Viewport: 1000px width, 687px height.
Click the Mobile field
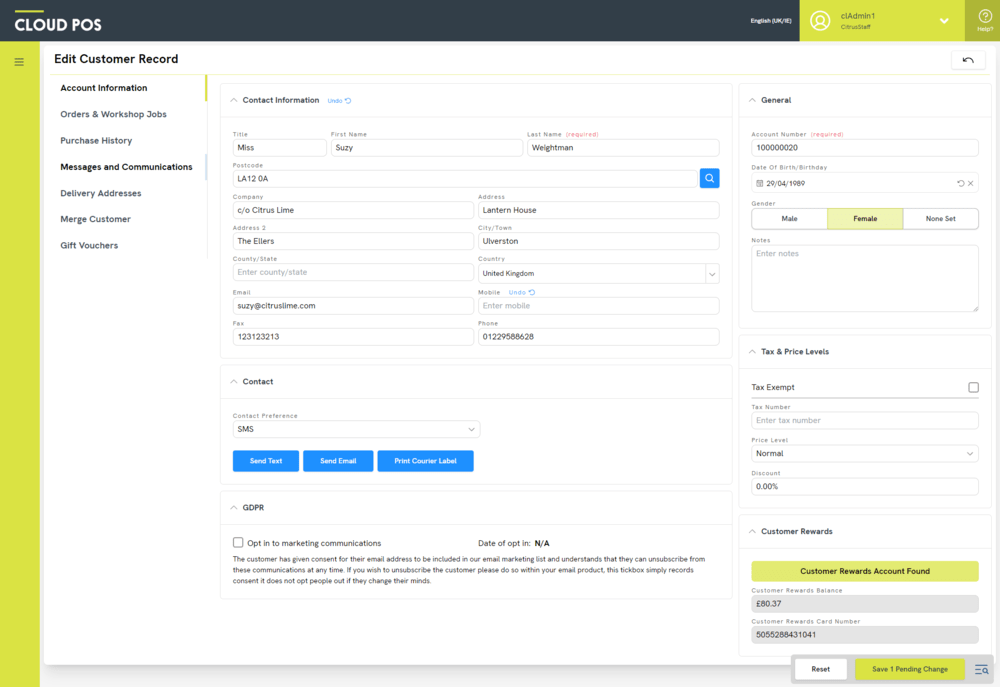tap(599, 306)
